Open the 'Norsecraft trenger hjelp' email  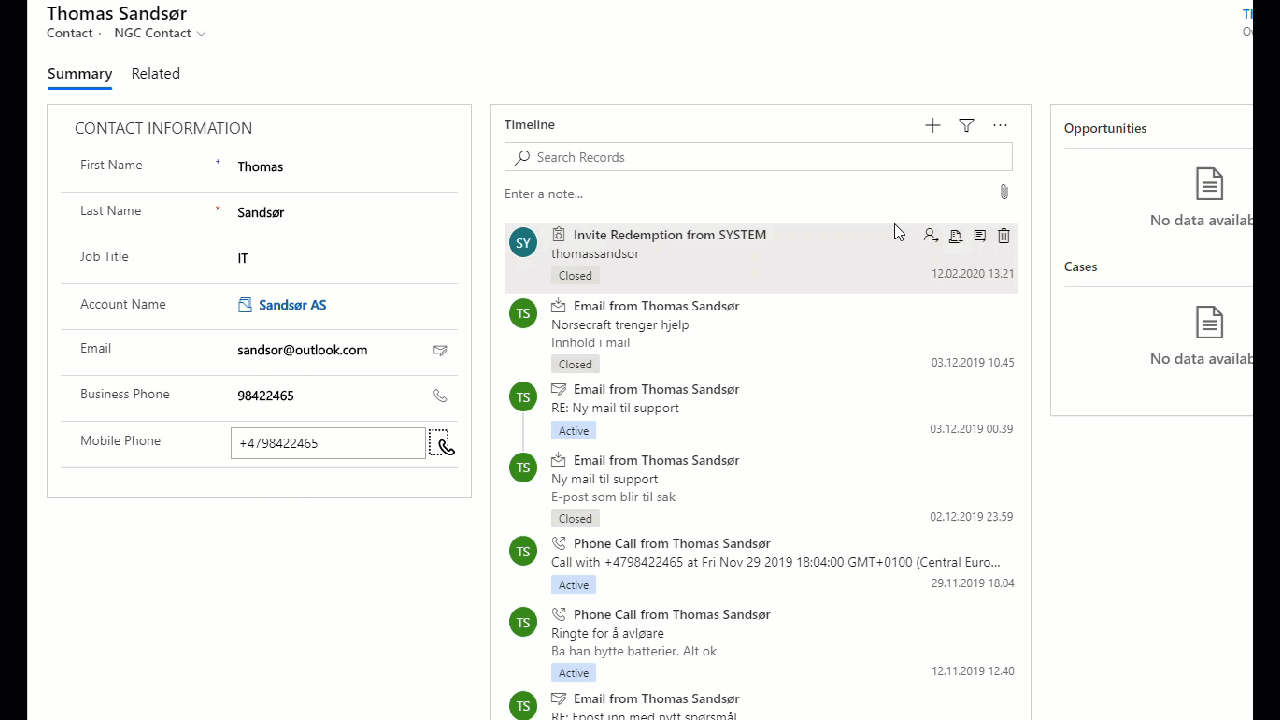point(620,325)
